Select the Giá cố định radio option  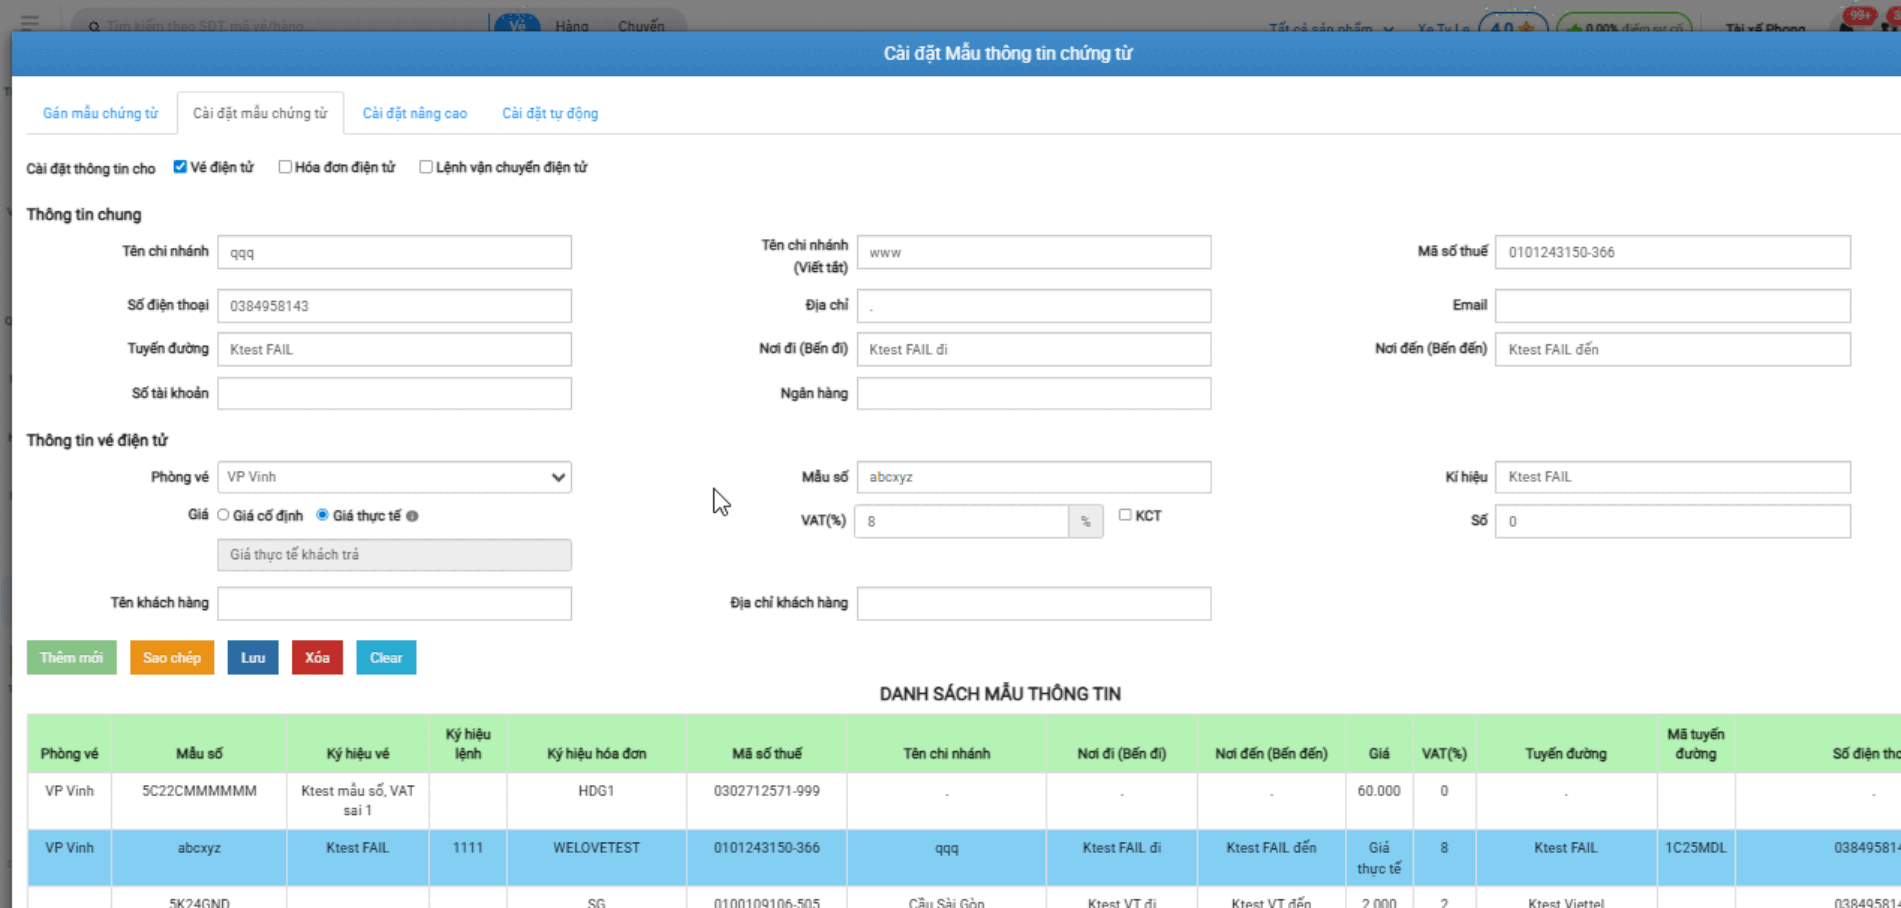[223, 515]
